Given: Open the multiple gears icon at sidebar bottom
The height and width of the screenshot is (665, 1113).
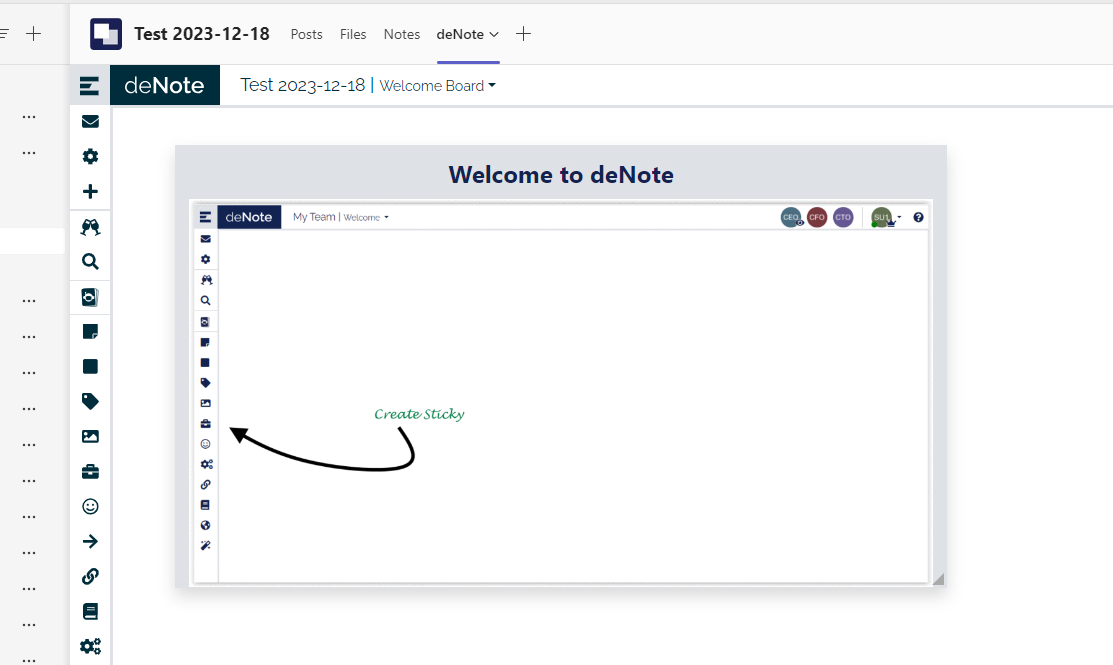Looking at the screenshot, I should click(x=90, y=646).
